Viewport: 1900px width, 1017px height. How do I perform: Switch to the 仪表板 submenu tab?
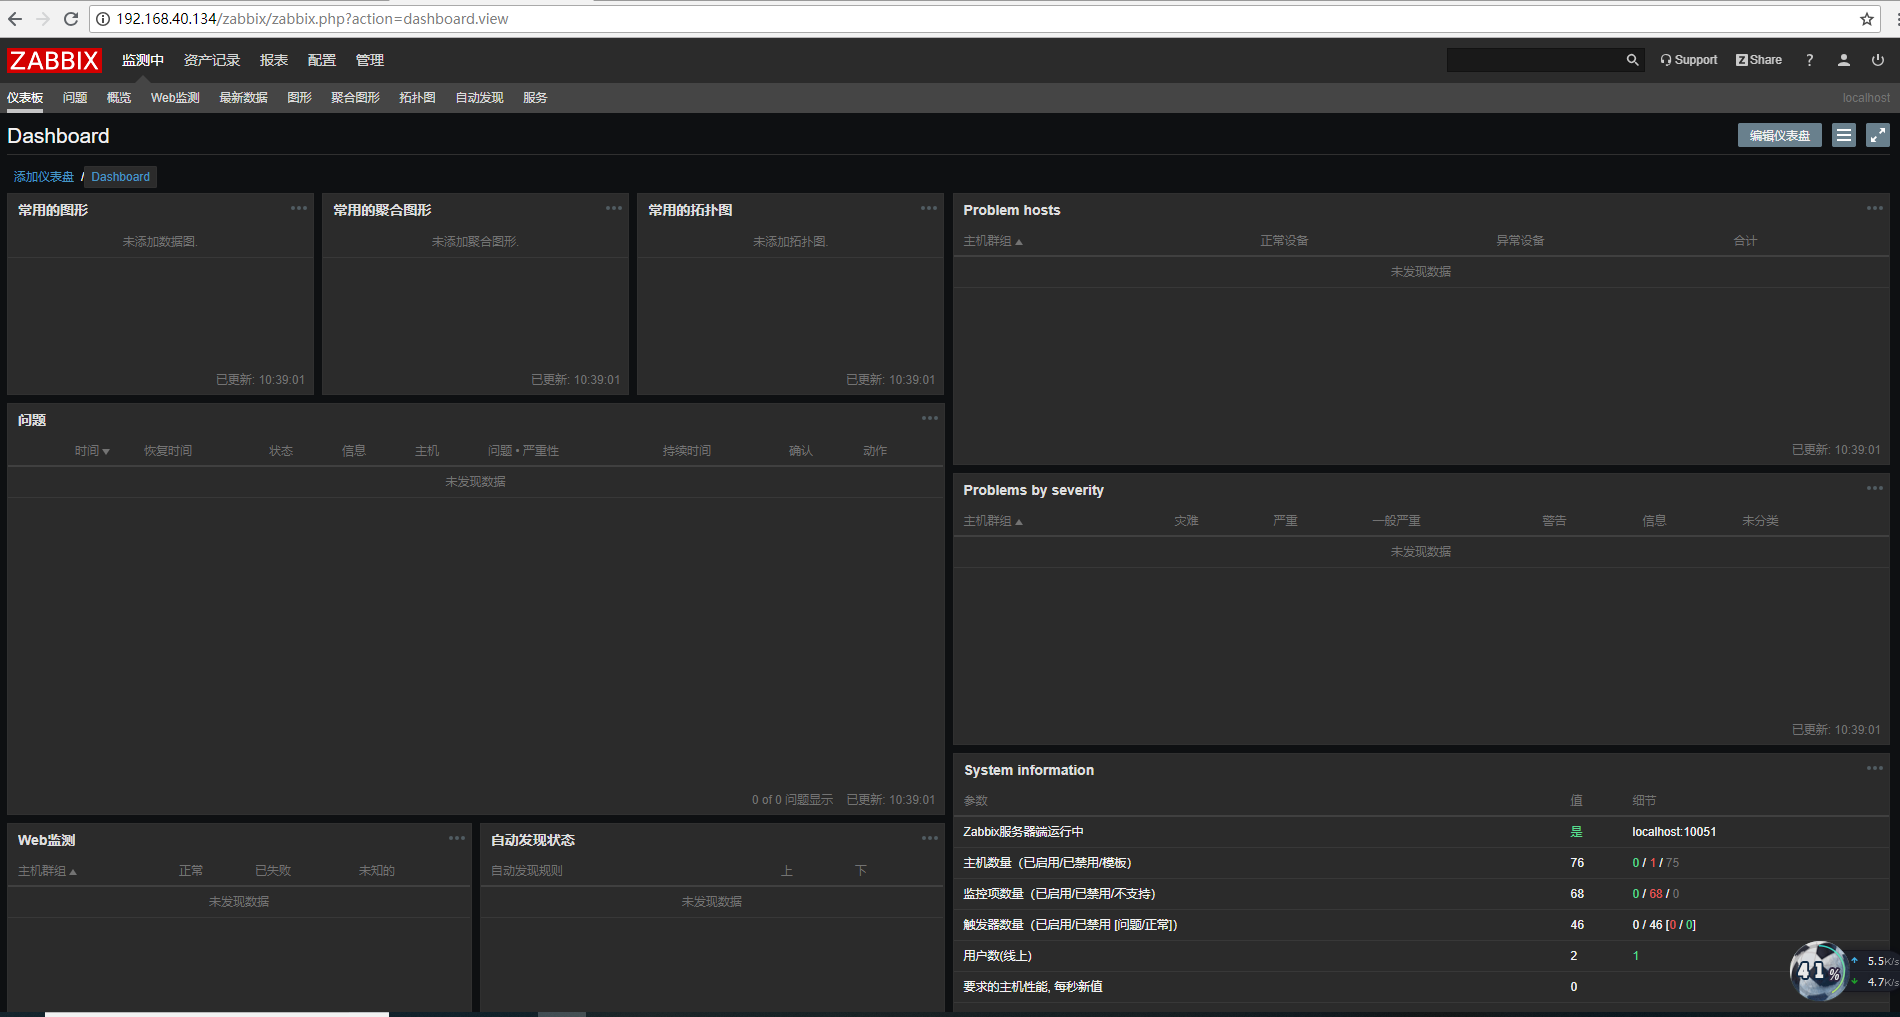point(25,98)
